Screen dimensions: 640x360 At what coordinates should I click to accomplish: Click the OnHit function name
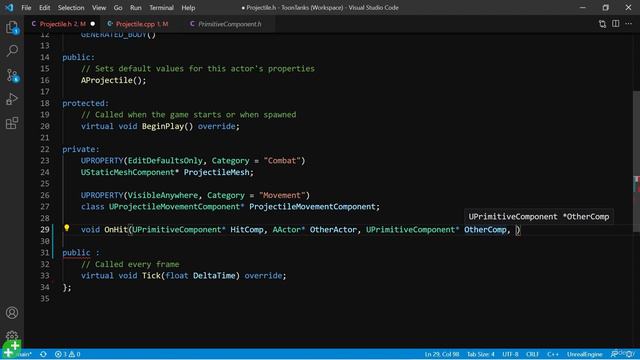coord(116,229)
